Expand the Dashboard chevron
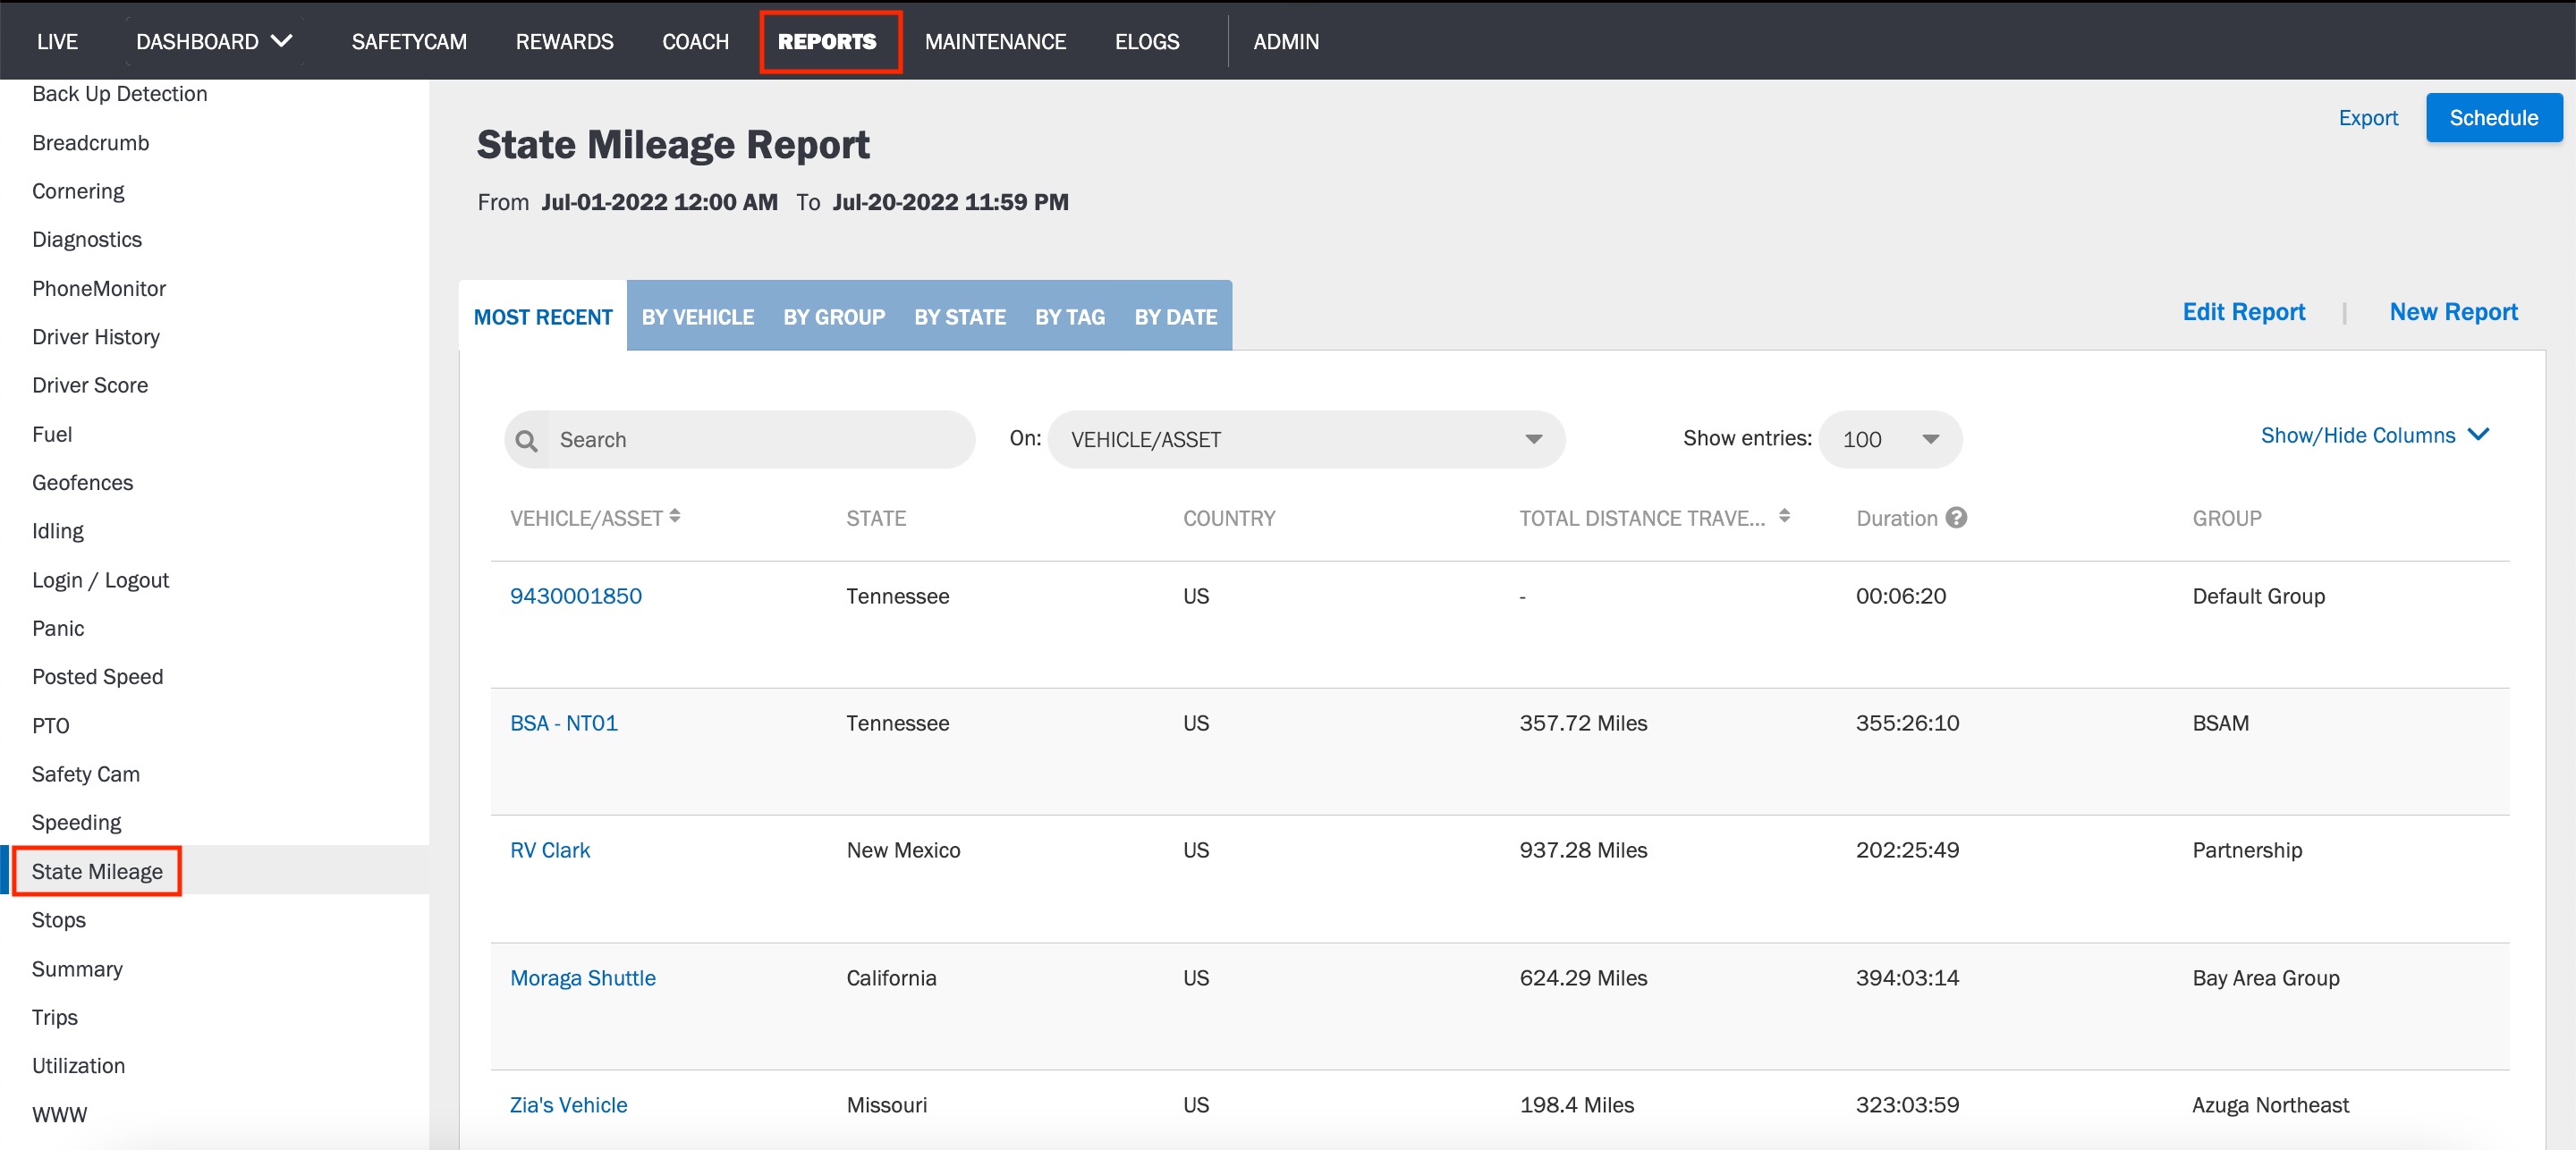The height and width of the screenshot is (1150, 2576). [282, 41]
